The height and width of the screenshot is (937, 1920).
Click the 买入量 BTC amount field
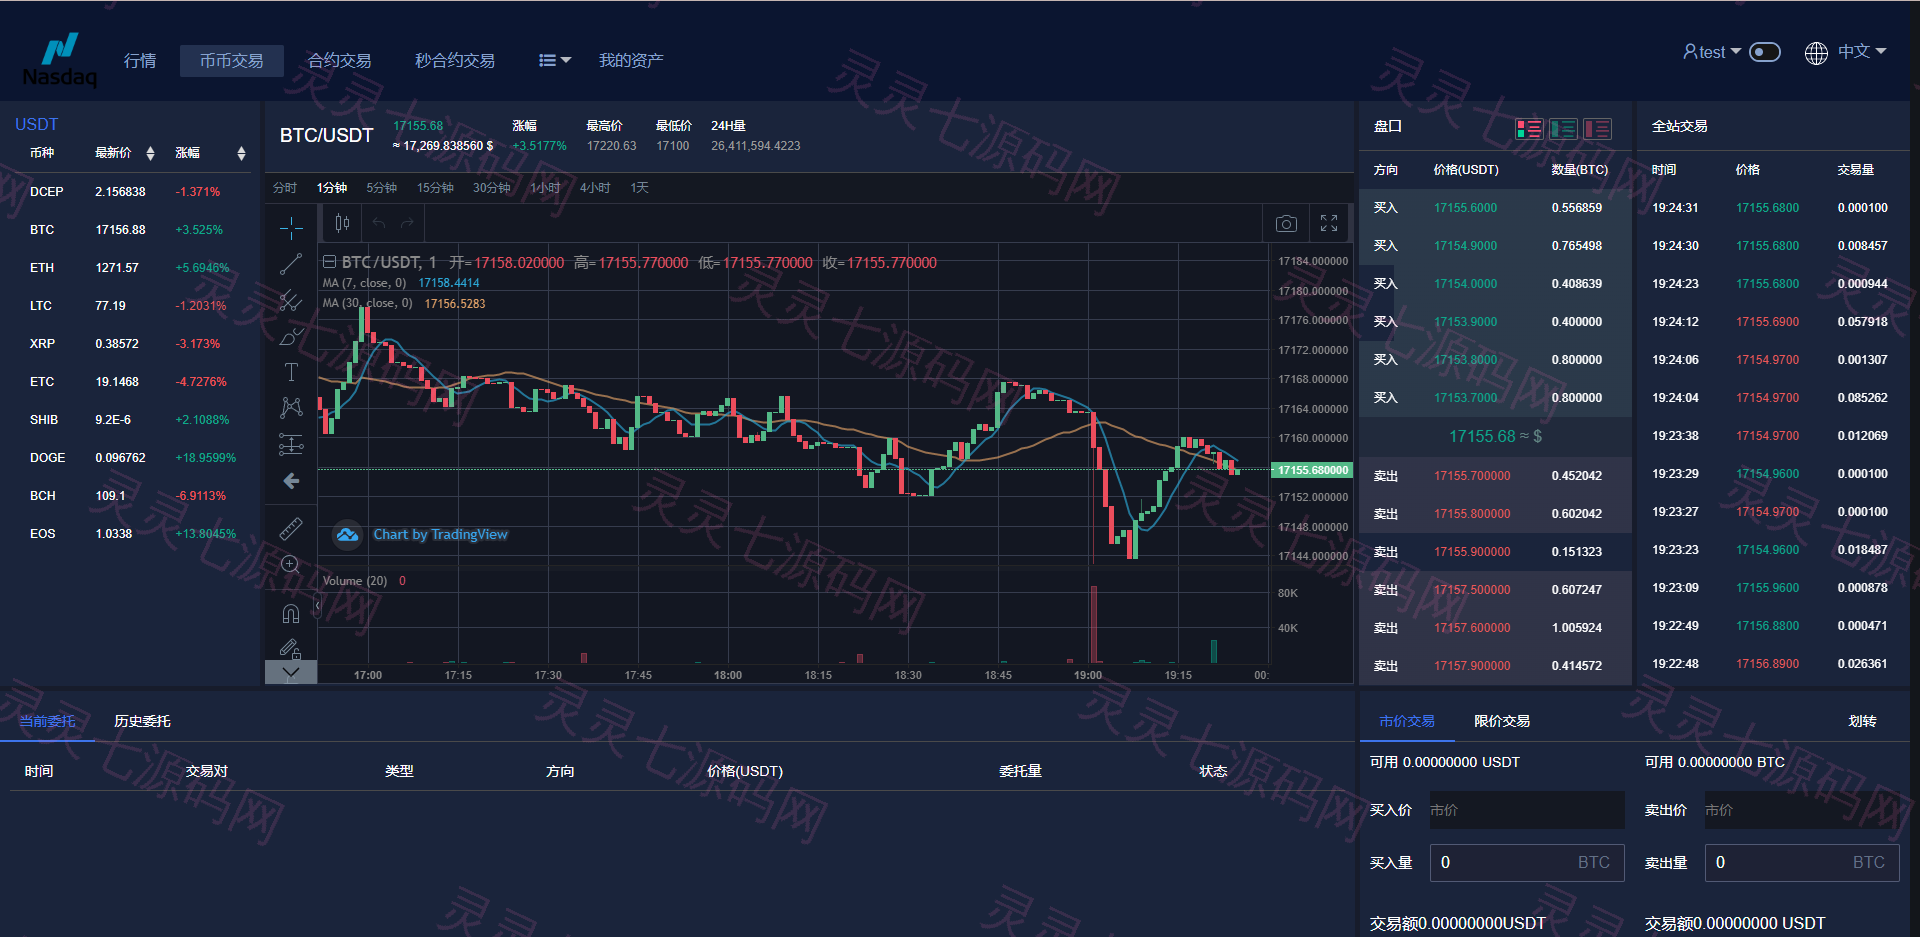pyautogui.click(x=1527, y=862)
